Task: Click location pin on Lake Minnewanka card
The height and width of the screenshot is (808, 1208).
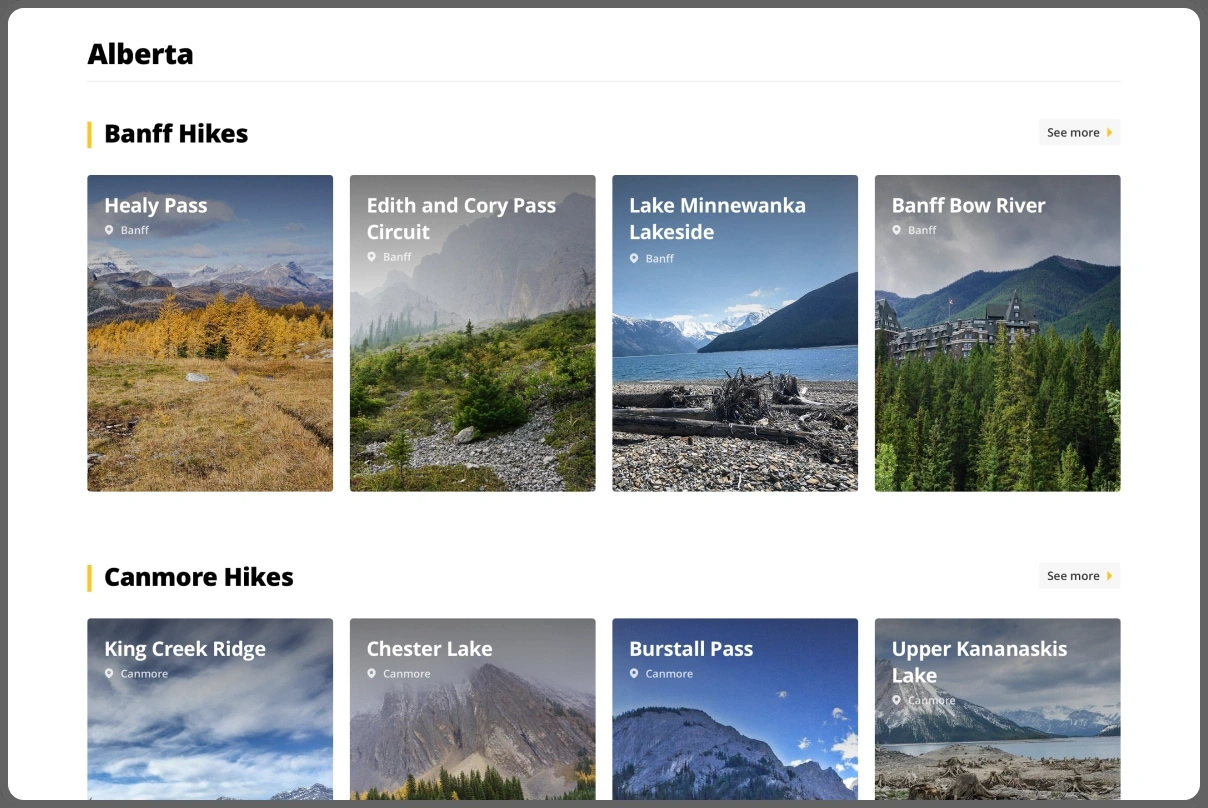Action: (634, 258)
